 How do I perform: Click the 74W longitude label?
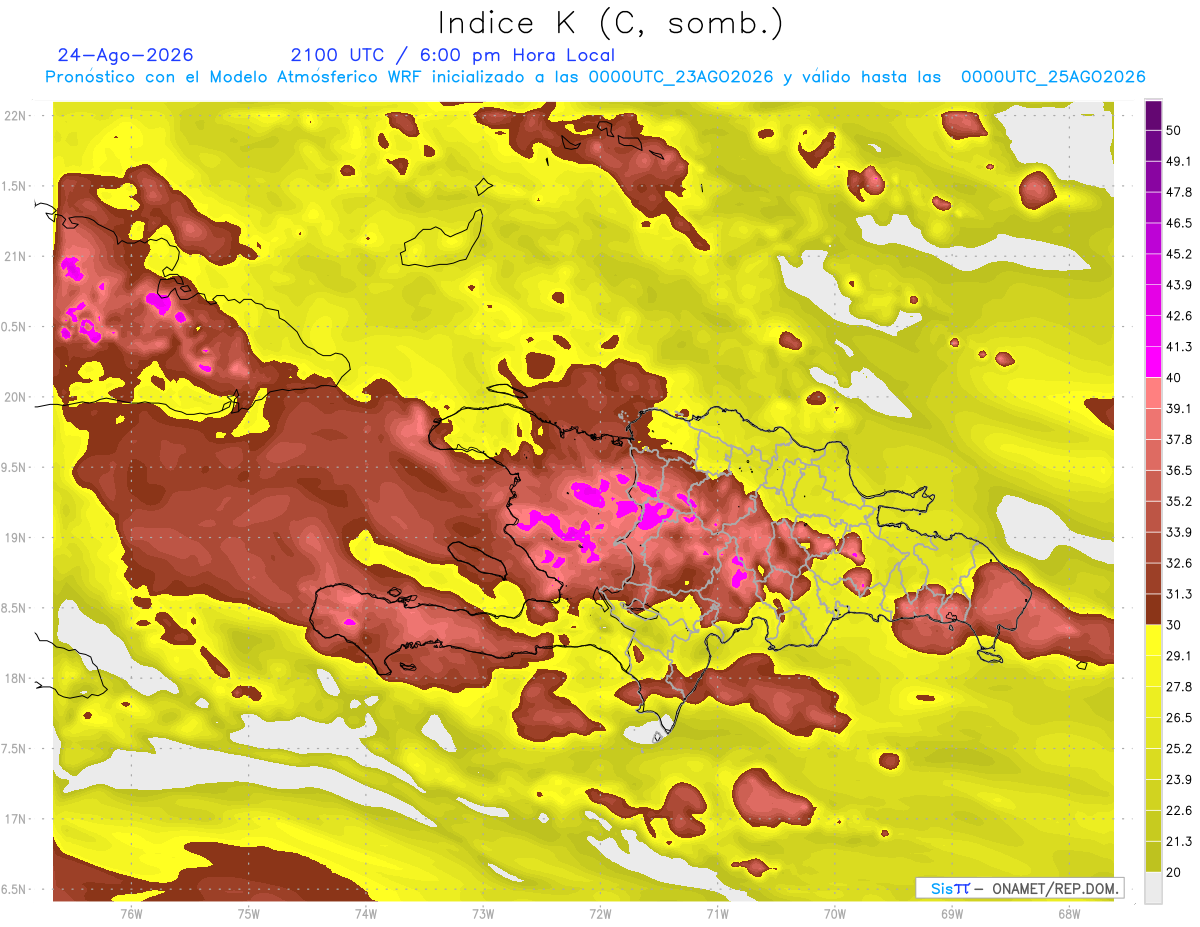[x=366, y=913]
